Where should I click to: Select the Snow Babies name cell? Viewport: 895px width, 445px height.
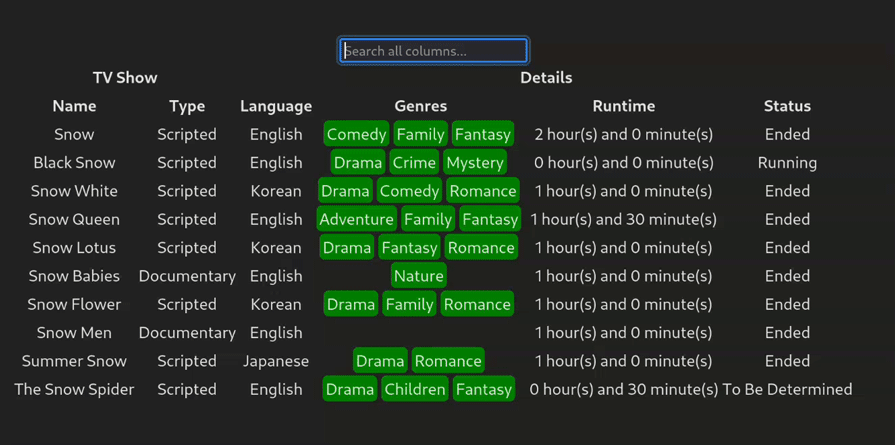point(74,276)
